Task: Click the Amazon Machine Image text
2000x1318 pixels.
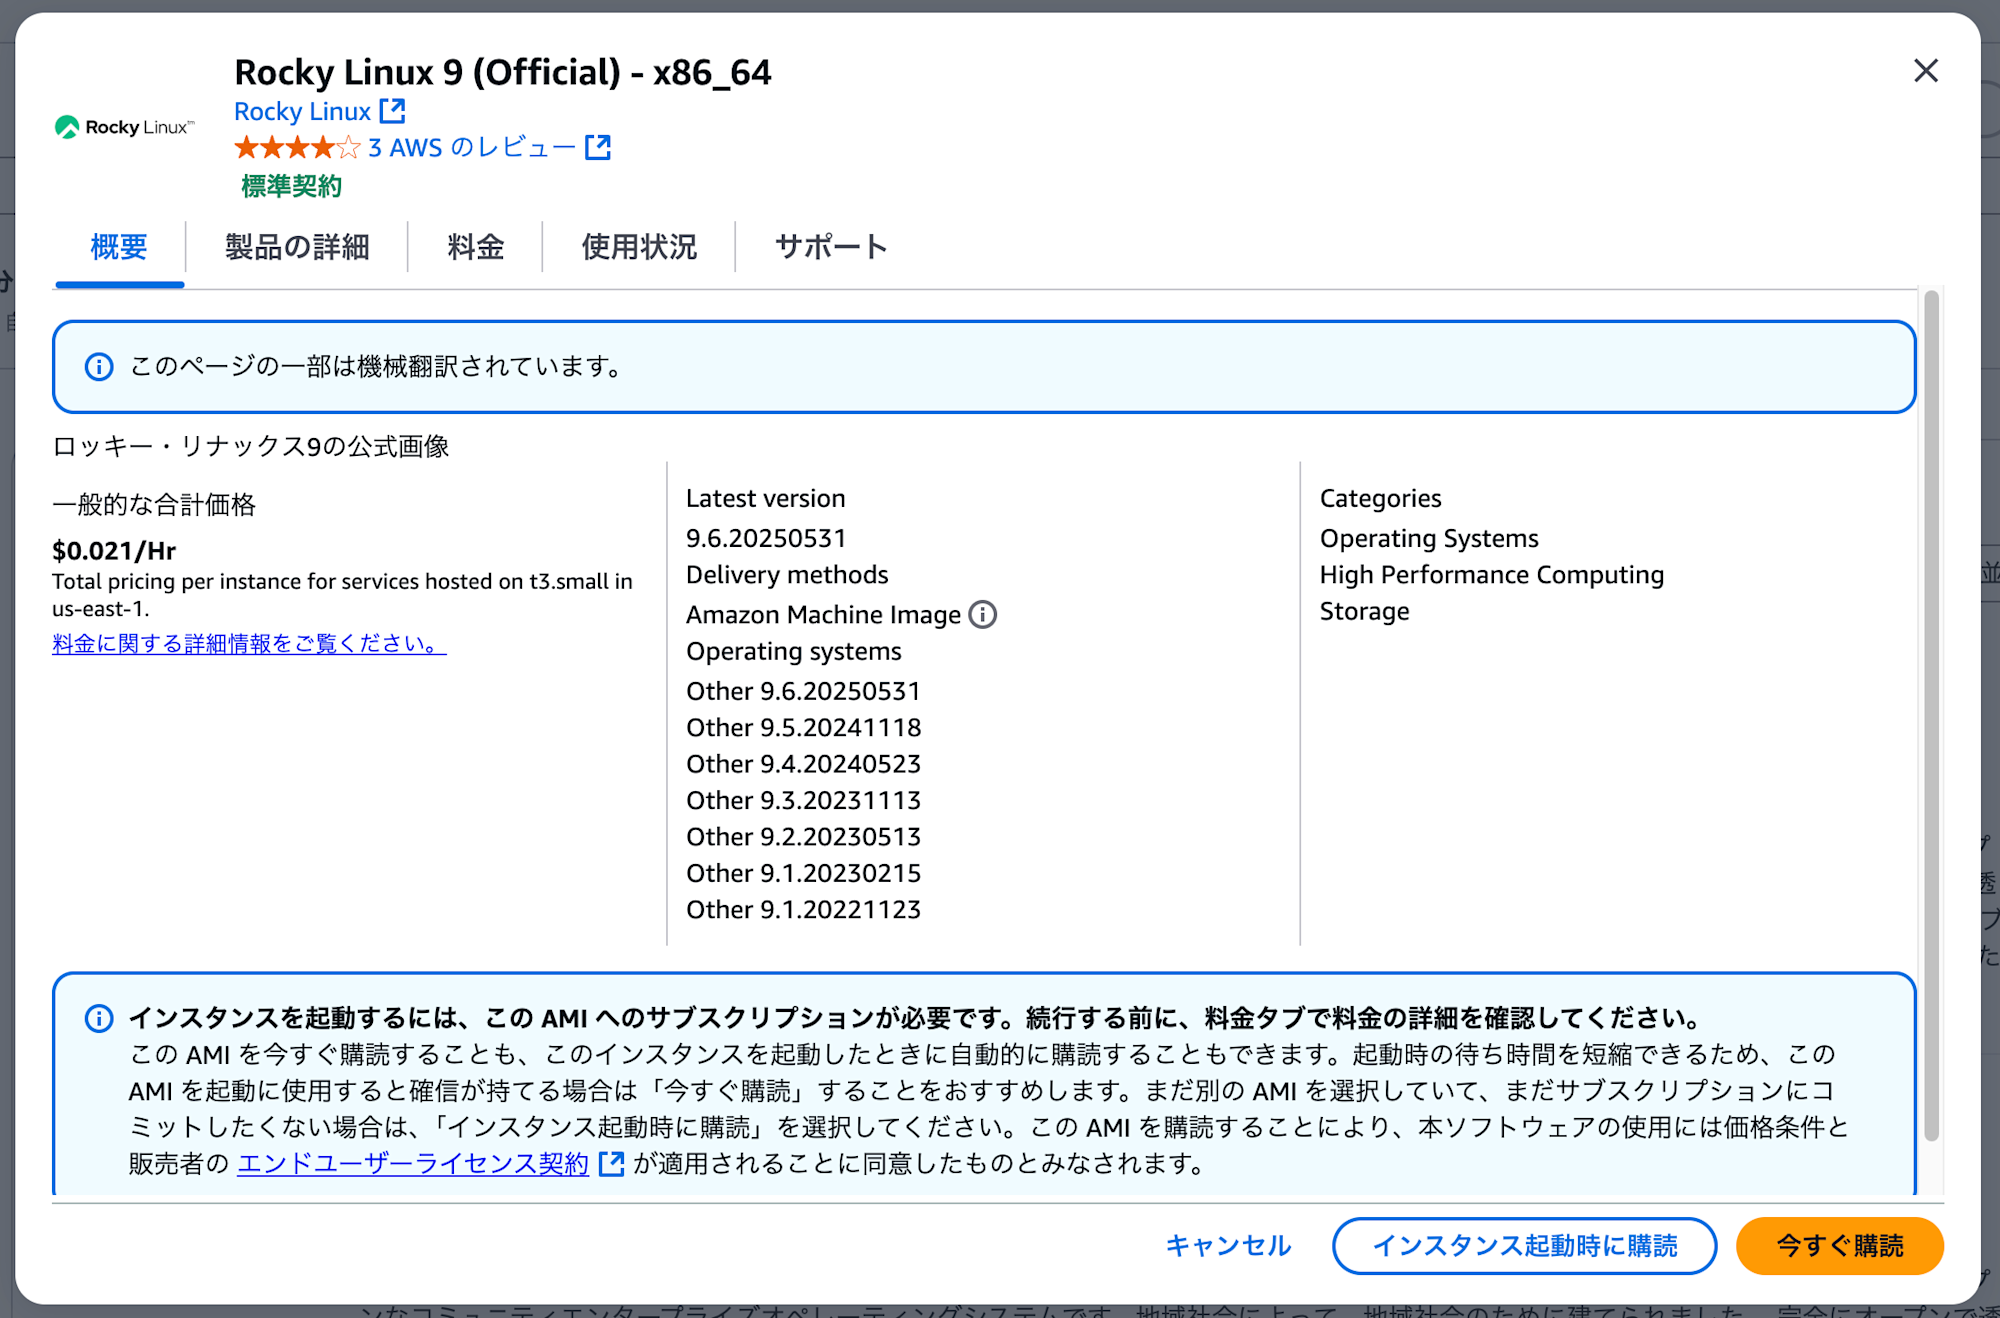Action: tap(823, 614)
